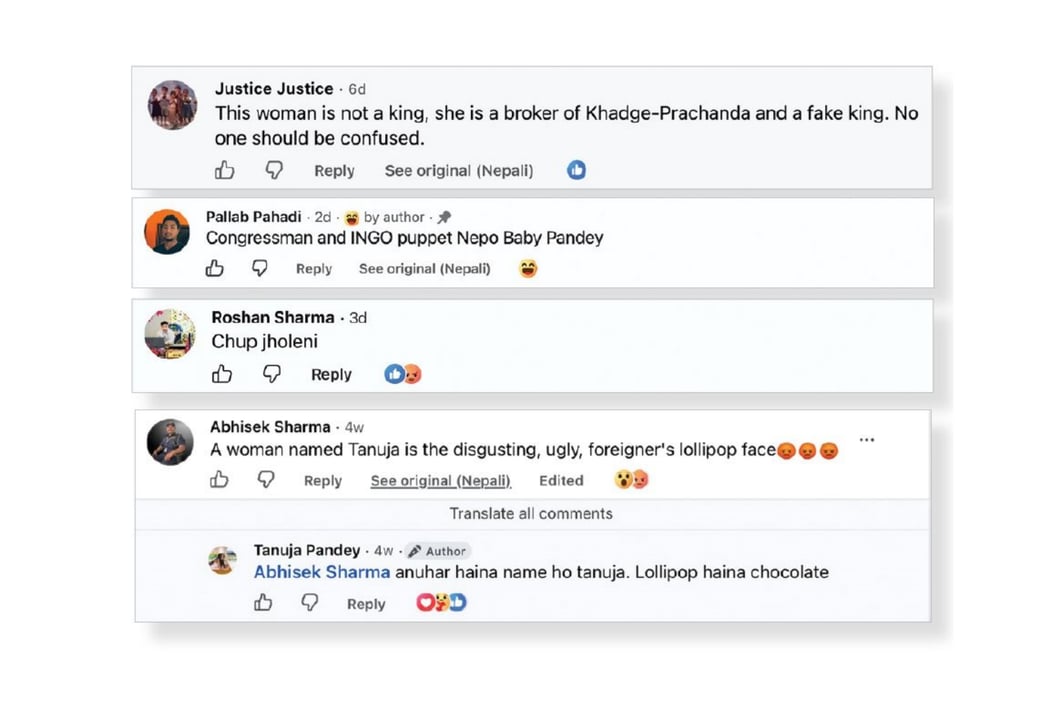The image size is (1056, 704).
Task: Click See original (Nepali) on Justice comment
Action: point(459,170)
